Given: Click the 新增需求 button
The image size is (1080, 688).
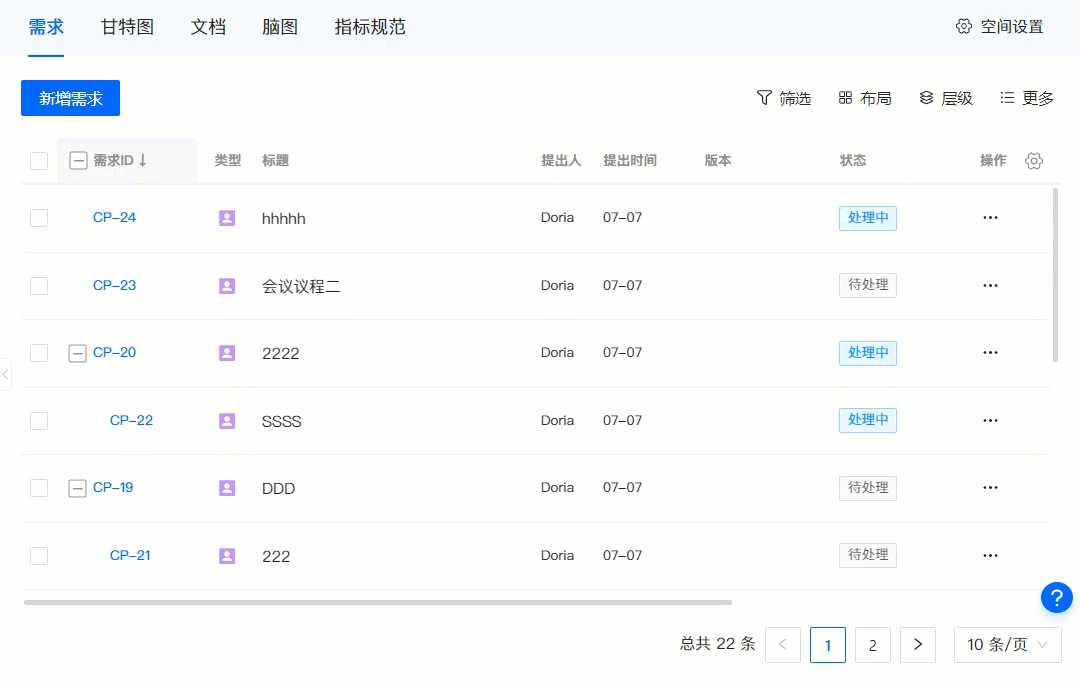Looking at the screenshot, I should click(x=70, y=98).
